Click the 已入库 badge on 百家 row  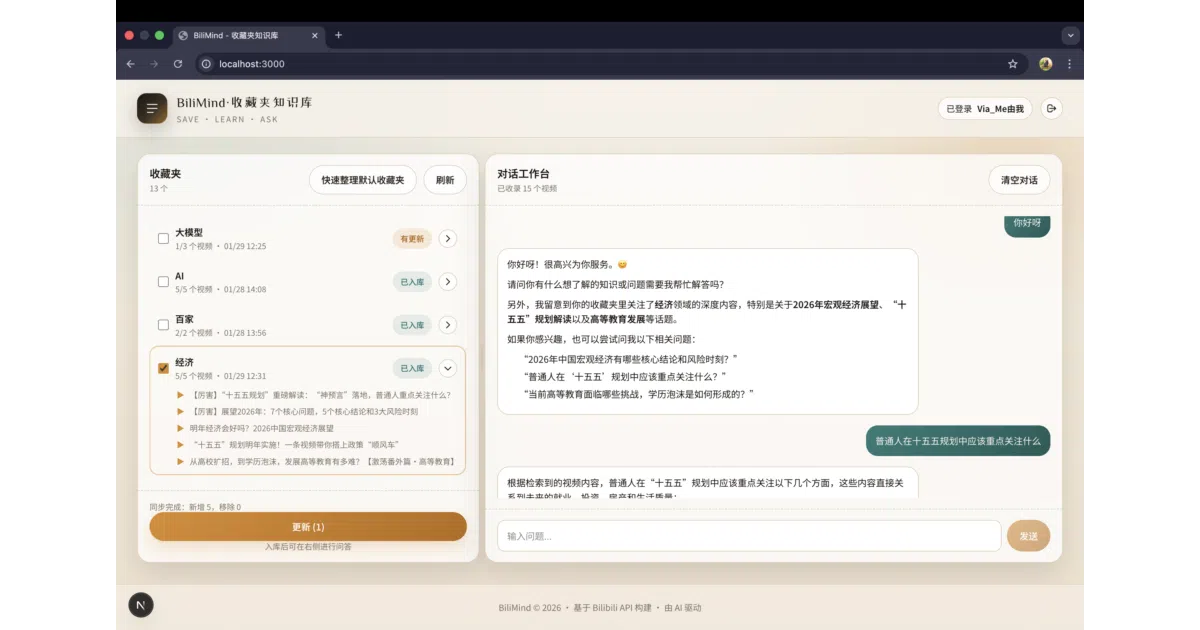tap(412, 325)
